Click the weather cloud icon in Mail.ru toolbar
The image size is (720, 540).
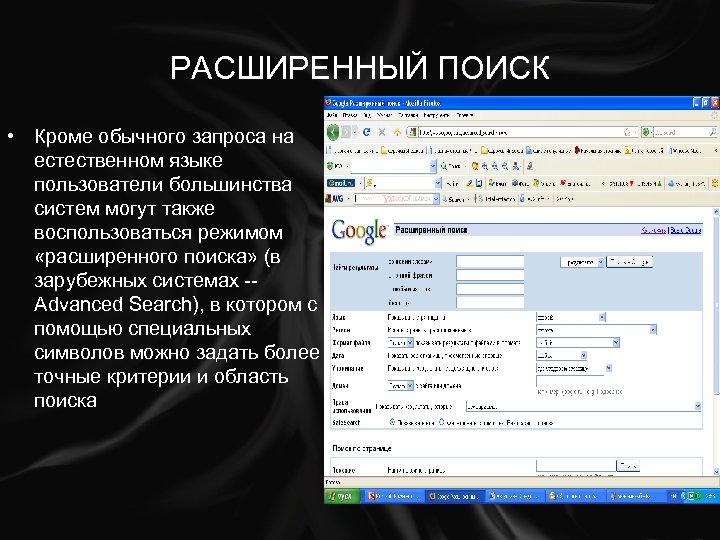click(672, 183)
